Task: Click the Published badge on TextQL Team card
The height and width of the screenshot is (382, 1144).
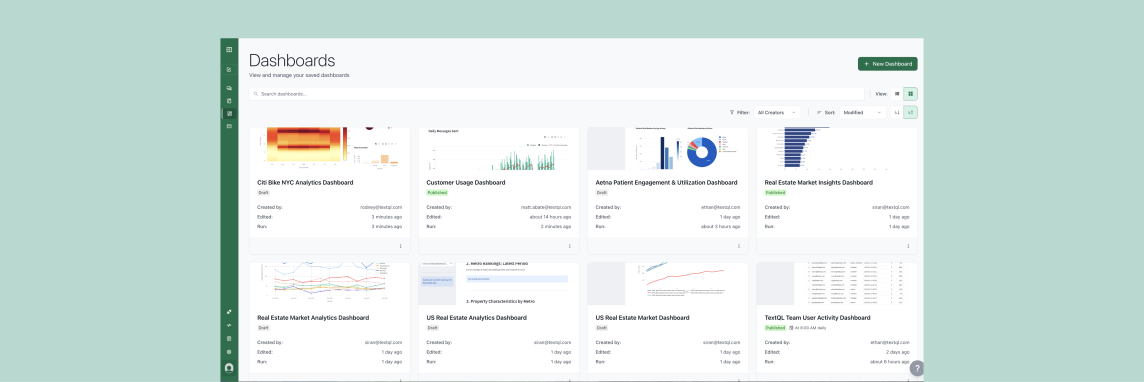Action: [x=775, y=328]
